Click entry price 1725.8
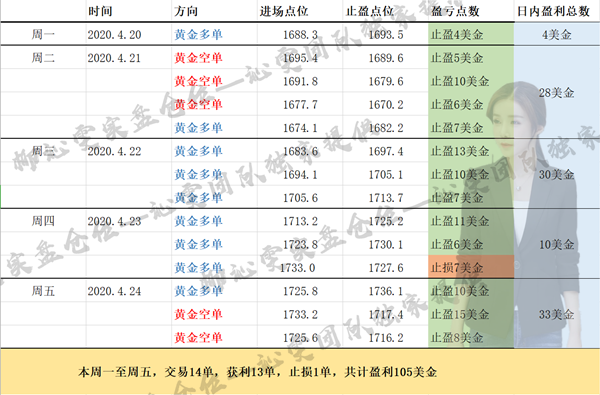The image size is (600, 395). point(300,291)
